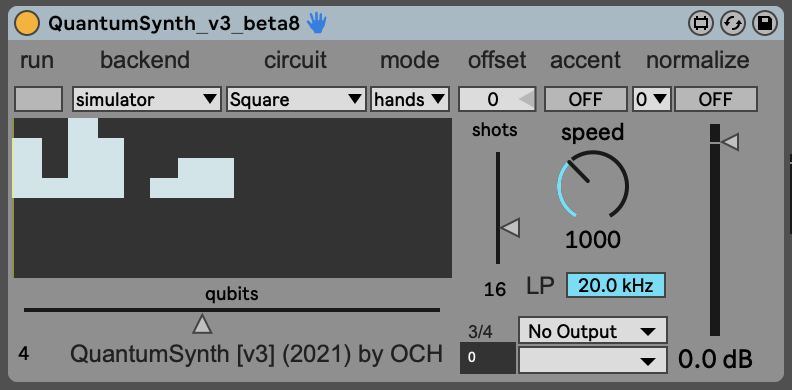Toggle the device activator orange circle
The image size is (792, 390).
click(27, 23)
